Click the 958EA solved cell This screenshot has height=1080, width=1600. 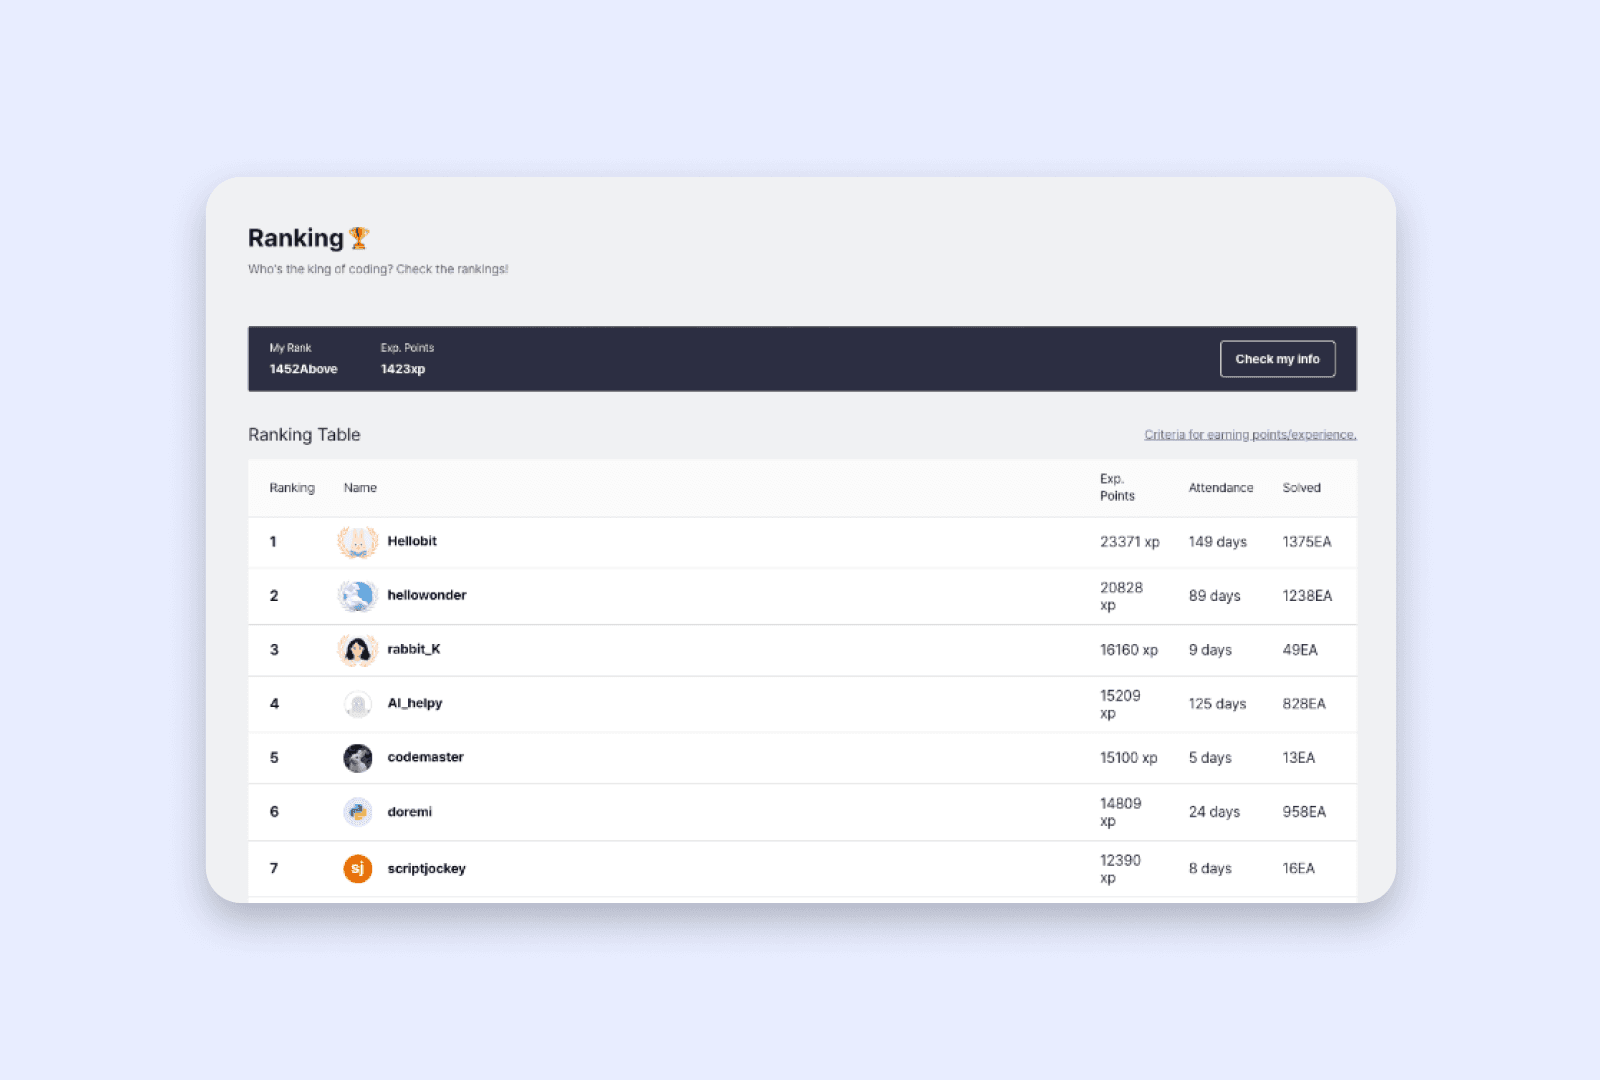(1304, 812)
